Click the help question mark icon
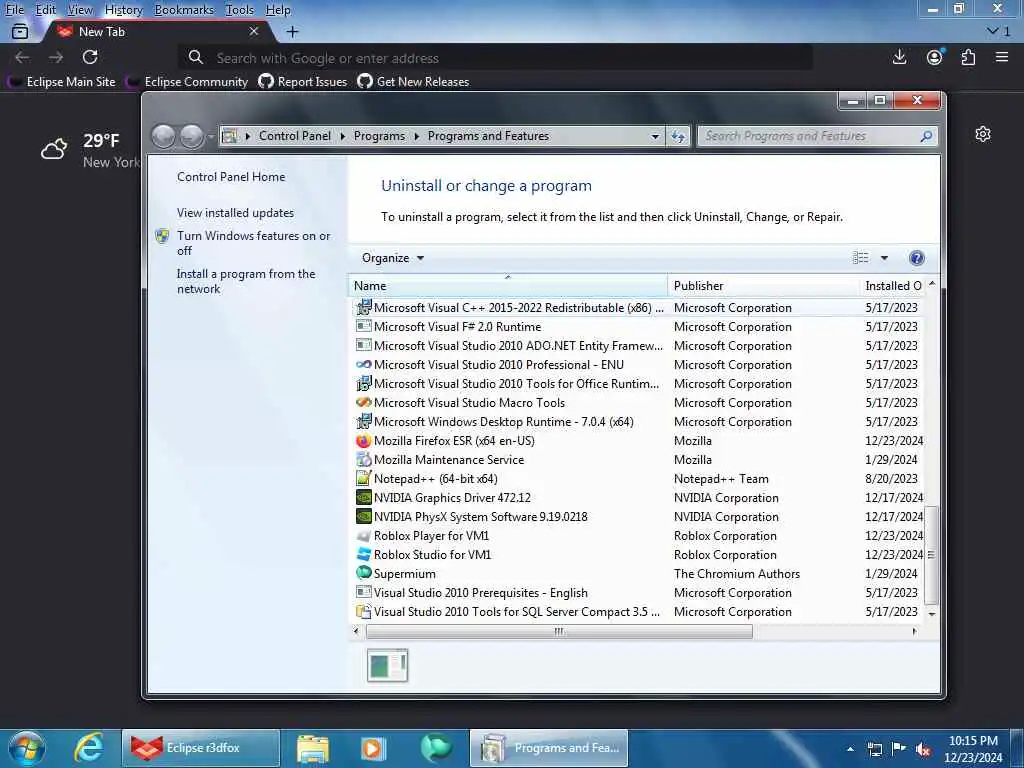The width and height of the screenshot is (1024, 768). point(917,258)
